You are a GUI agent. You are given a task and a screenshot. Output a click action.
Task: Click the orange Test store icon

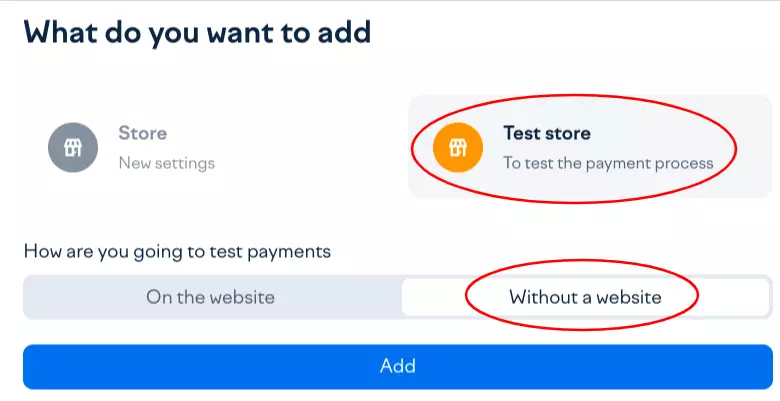coord(458,148)
